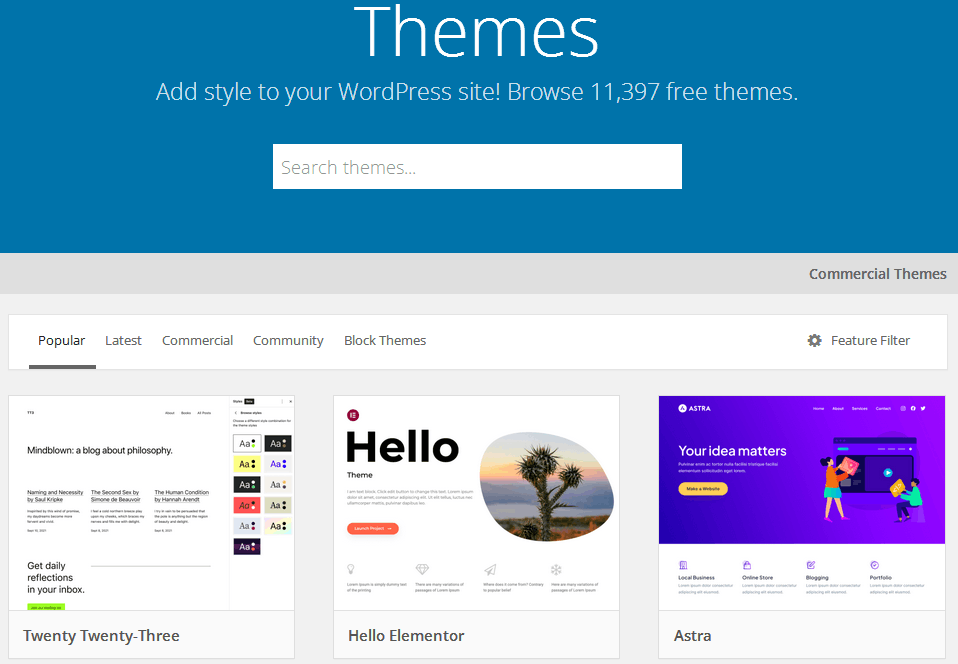Click the Elementor logo icon in Hello preview

(353, 415)
